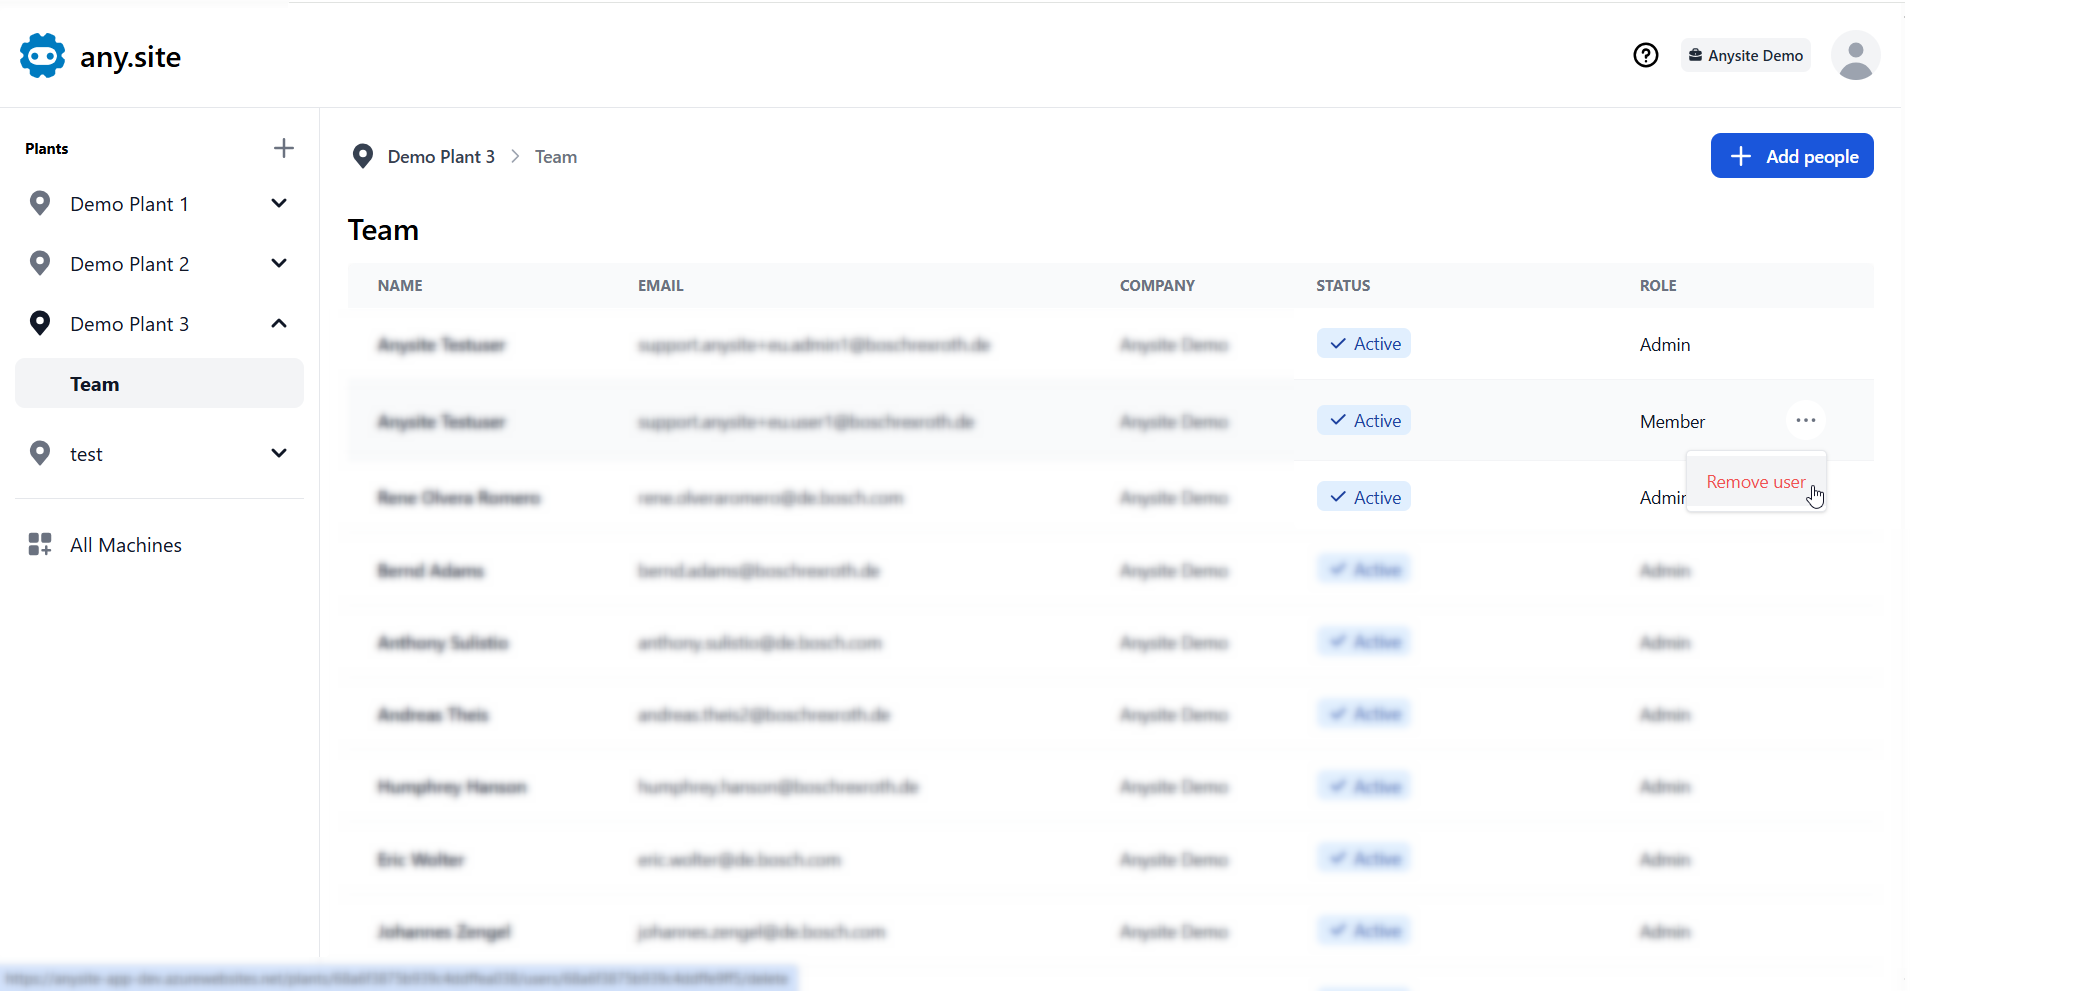Click the three-dot menu on Member row
Viewport: 2090px width, 991px height.
(x=1805, y=420)
